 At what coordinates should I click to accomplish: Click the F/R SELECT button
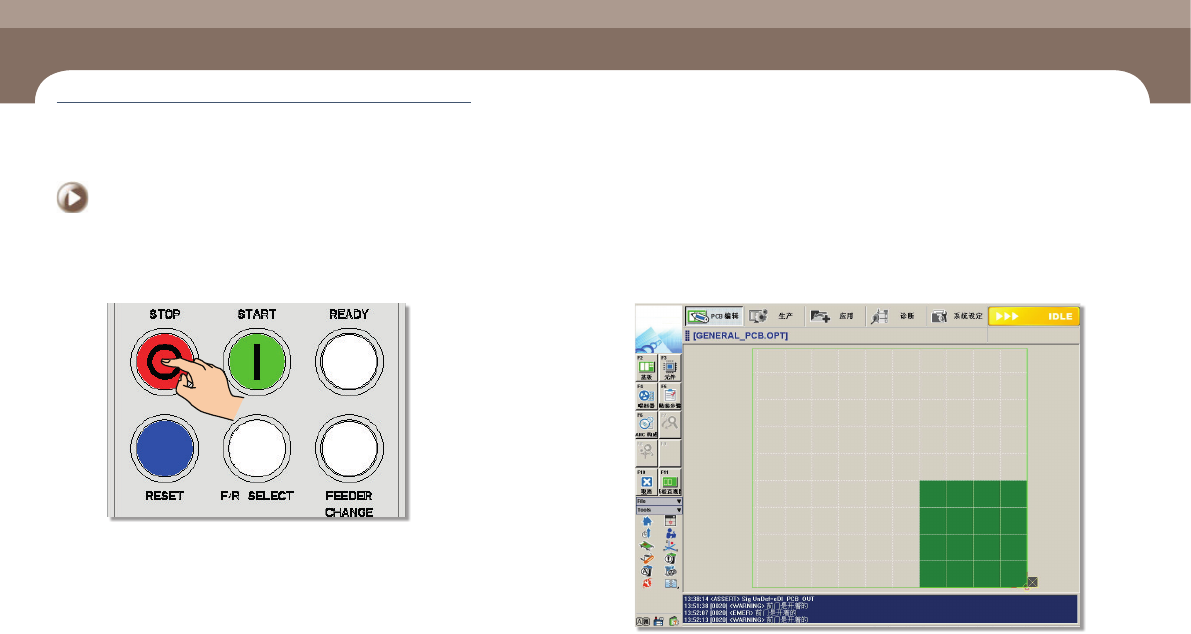coord(257,448)
